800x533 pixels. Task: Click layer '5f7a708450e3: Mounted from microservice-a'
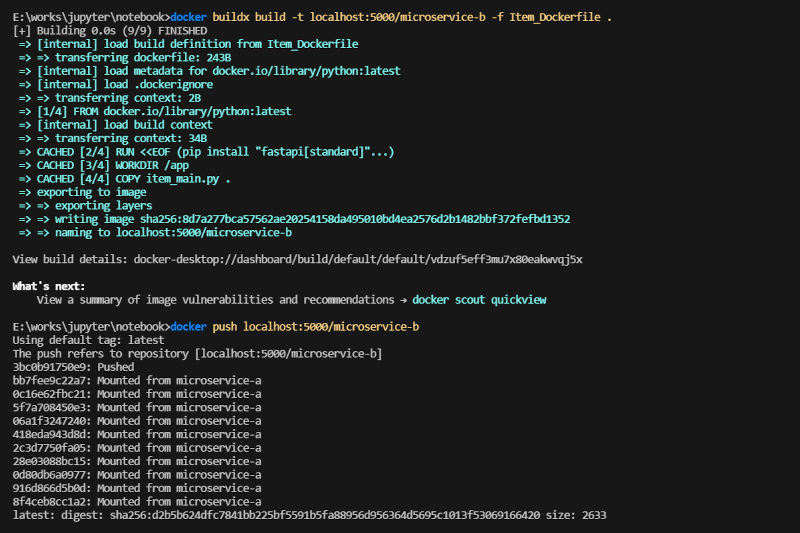pyautogui.click(x=137, y=408)
